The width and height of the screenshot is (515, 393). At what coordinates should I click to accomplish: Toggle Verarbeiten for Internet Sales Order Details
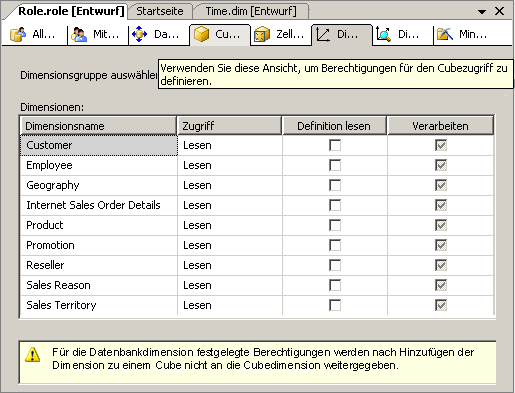[x=441, y=205]
